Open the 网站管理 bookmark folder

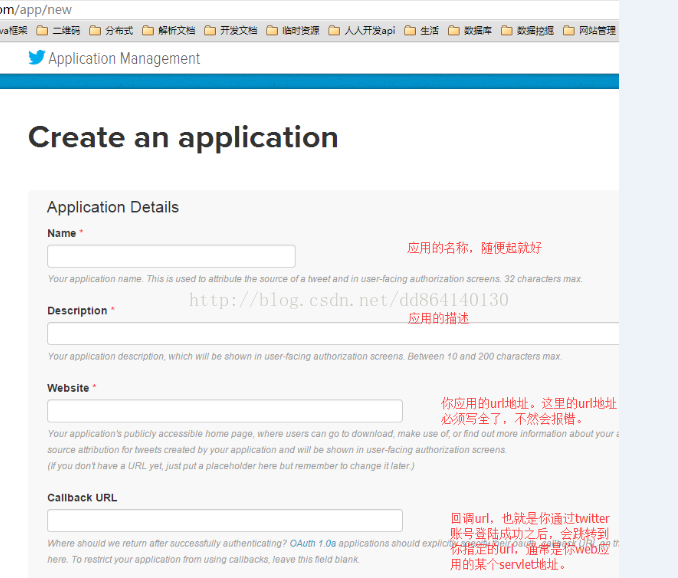[x=589, y=31]
